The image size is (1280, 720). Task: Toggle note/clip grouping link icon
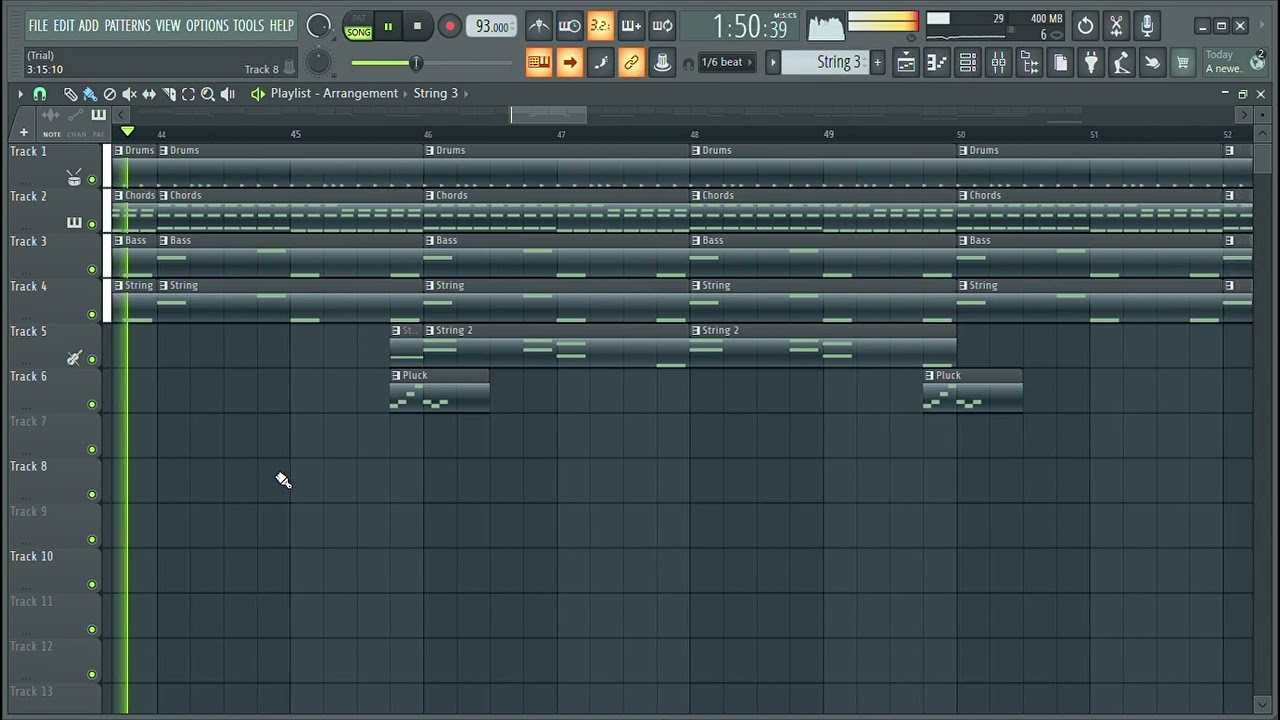(x=631, y=63)
